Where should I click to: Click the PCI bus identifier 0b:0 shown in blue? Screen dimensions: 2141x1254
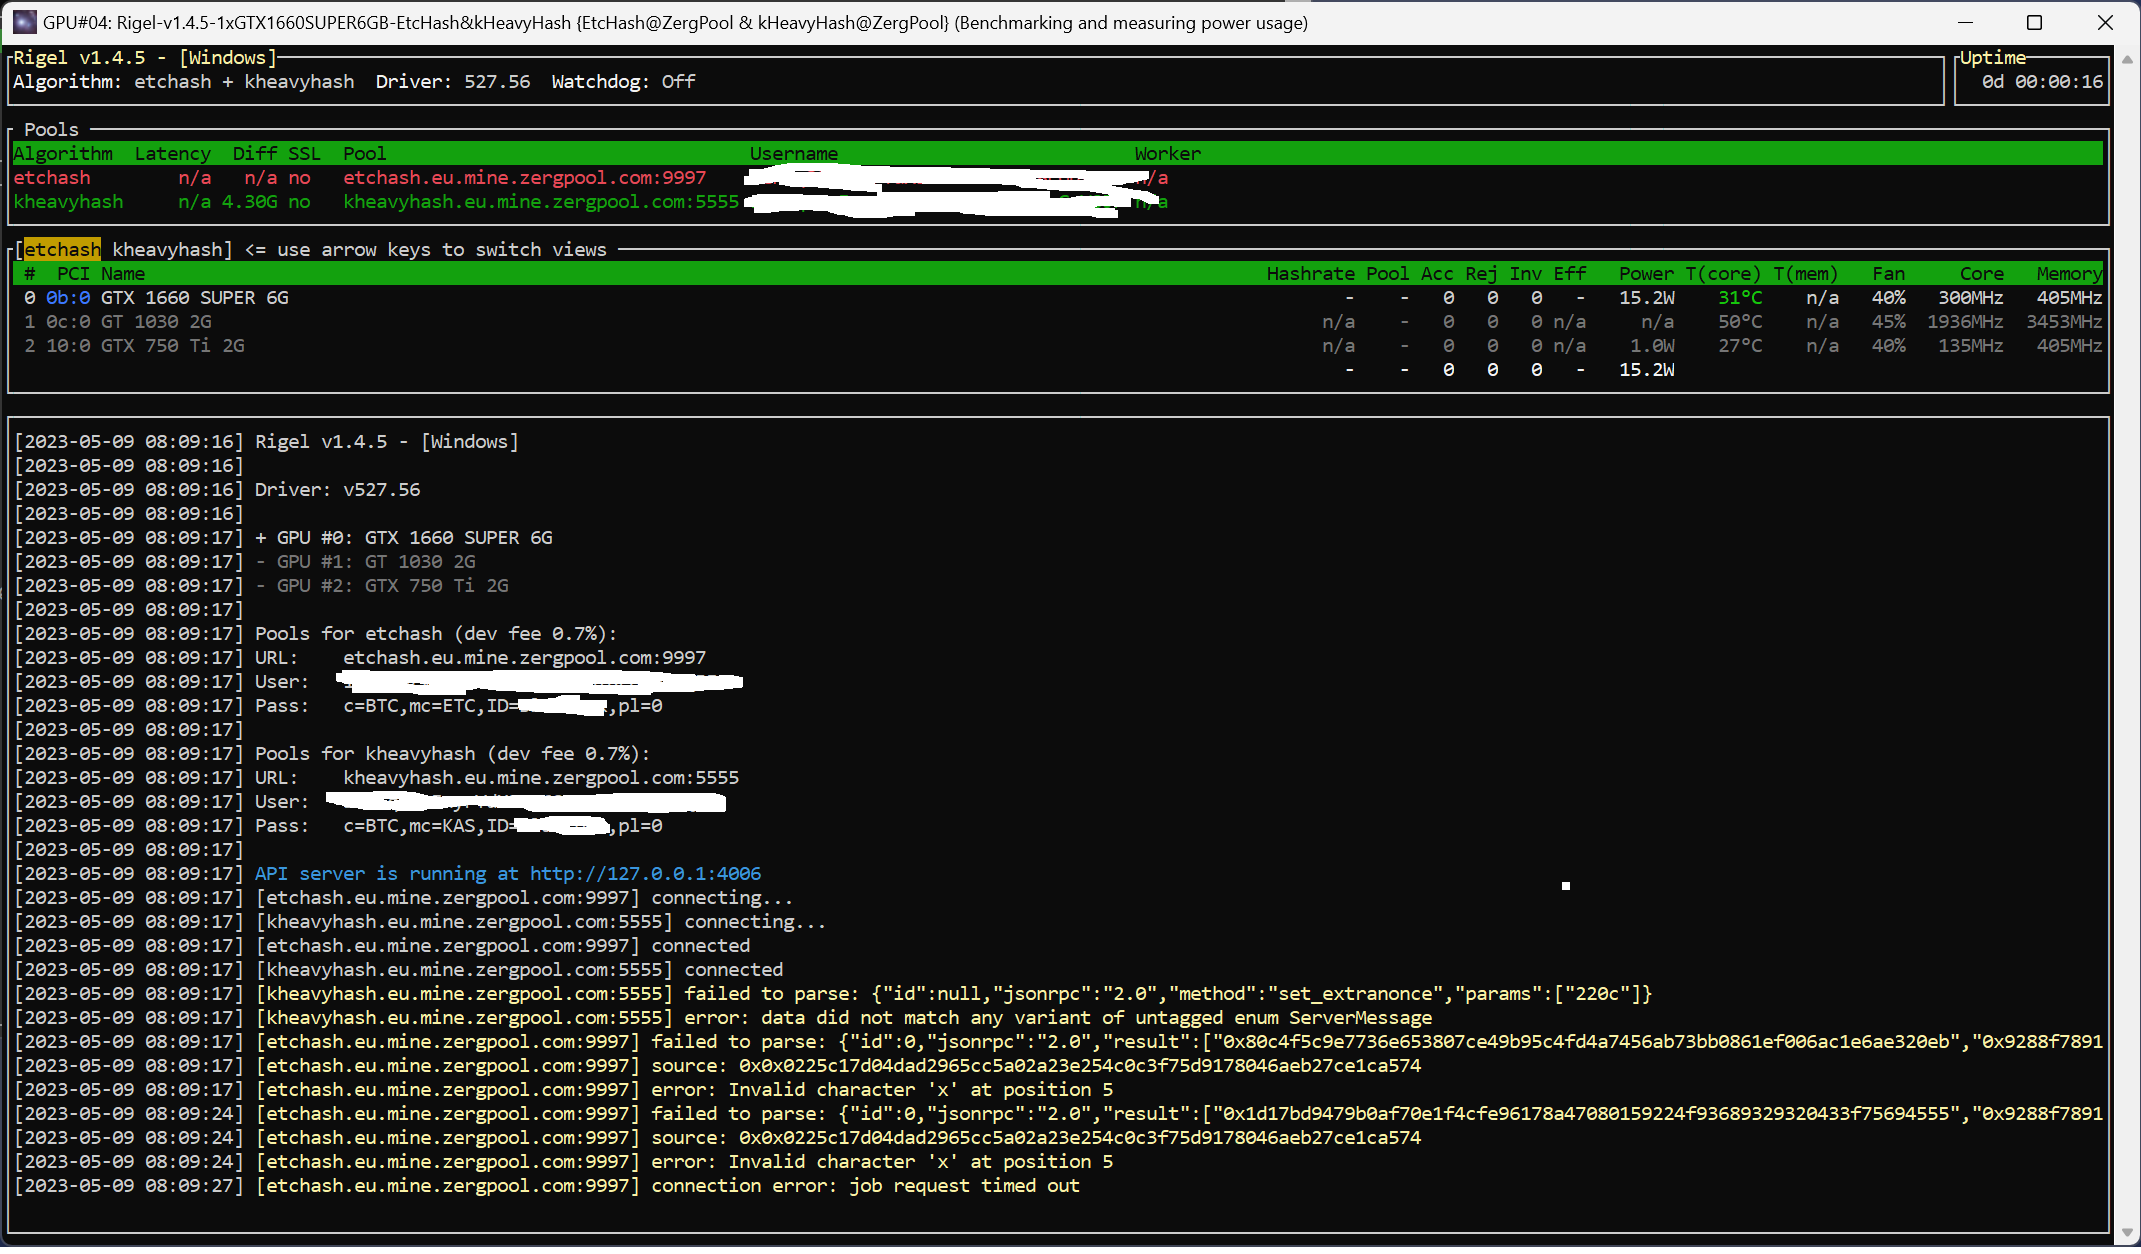coord(66,297)
